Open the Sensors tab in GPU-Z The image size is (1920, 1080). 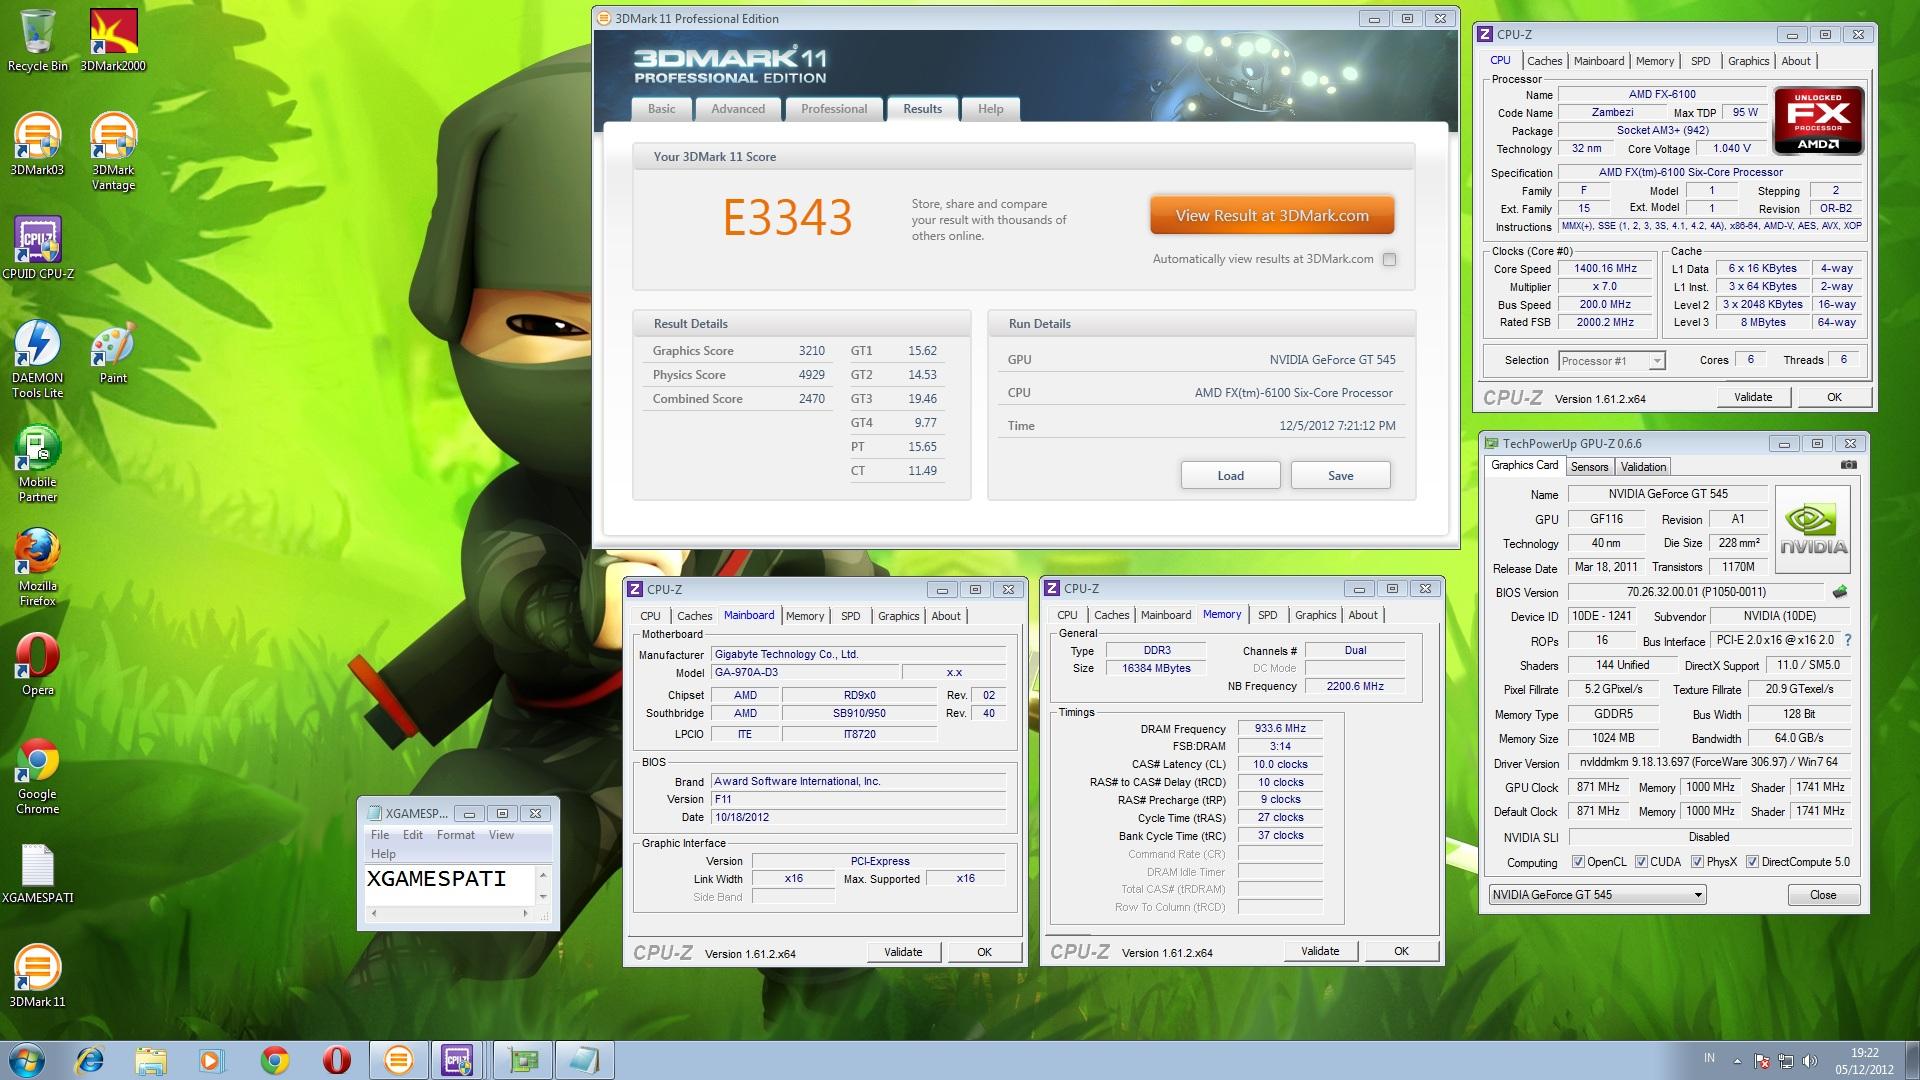coord(1589,467)
